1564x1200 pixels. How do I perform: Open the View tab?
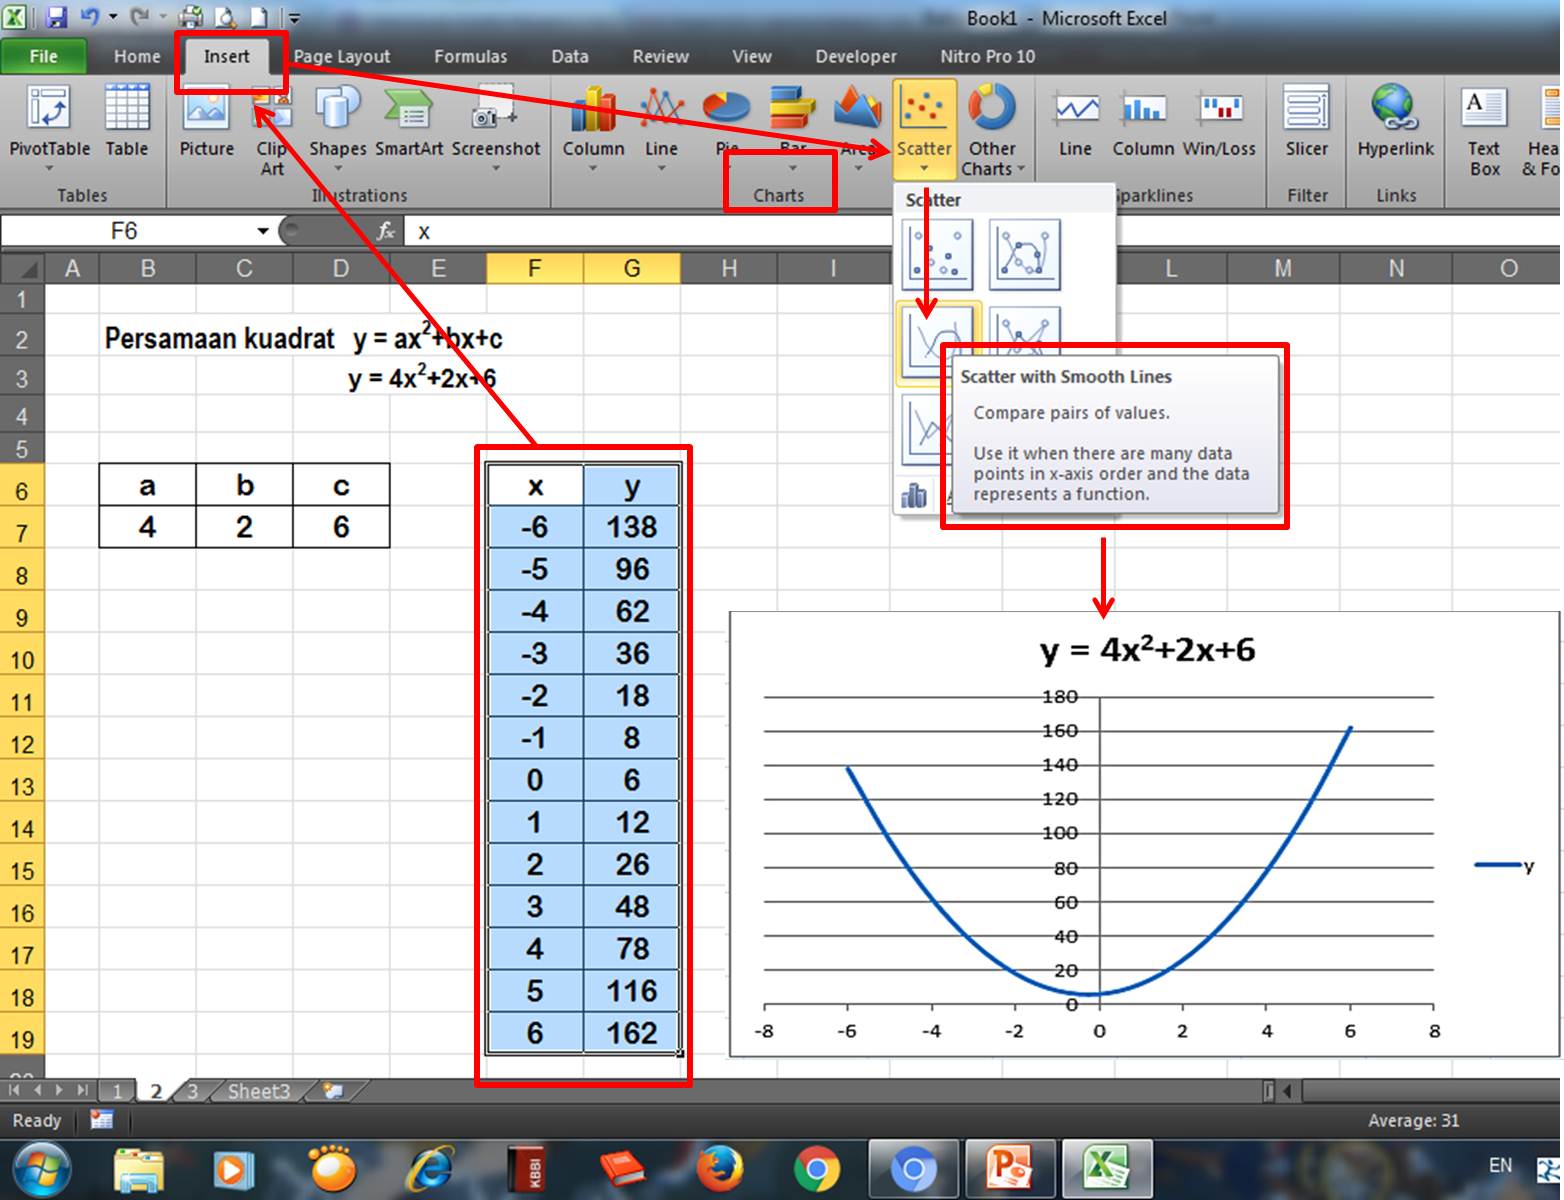[x=751, y=56]
